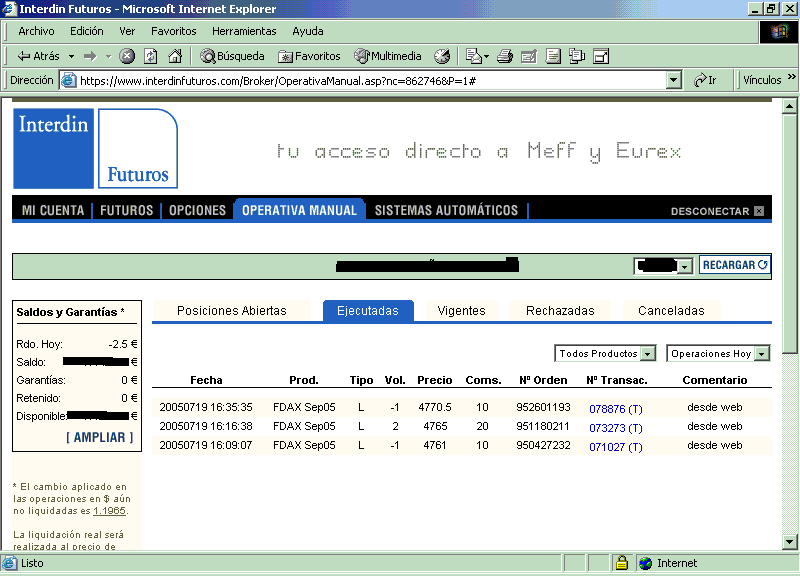
Task: Switch to Canceladas tab
Action: click(x=671, y=311)
